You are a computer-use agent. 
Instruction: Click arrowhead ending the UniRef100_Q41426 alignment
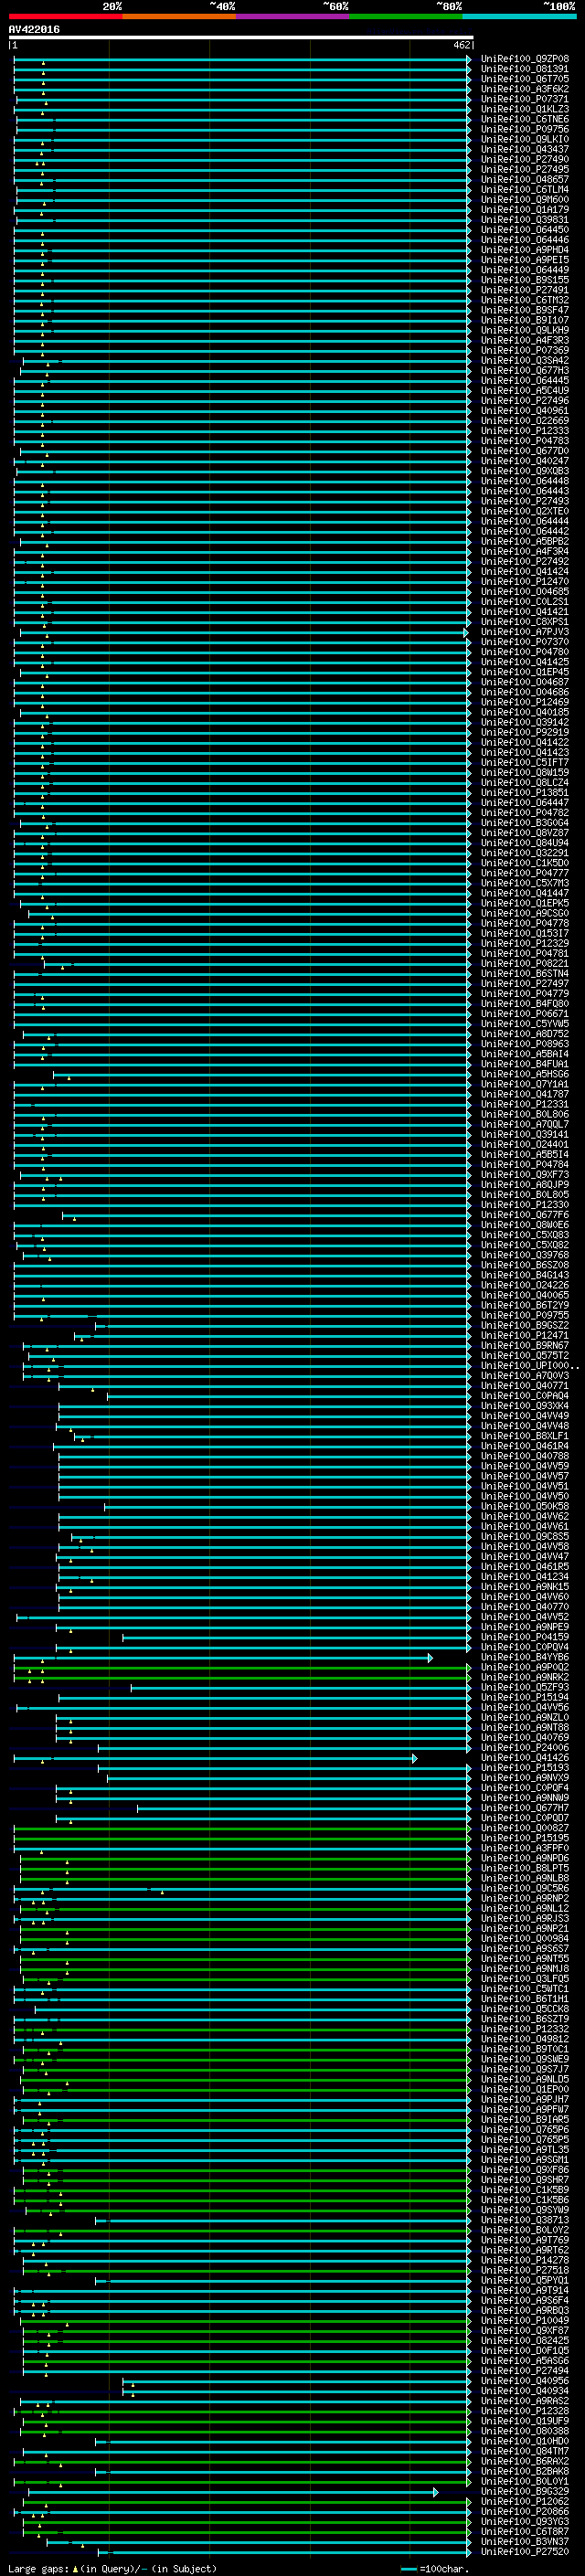click(x=414, y=1759)
